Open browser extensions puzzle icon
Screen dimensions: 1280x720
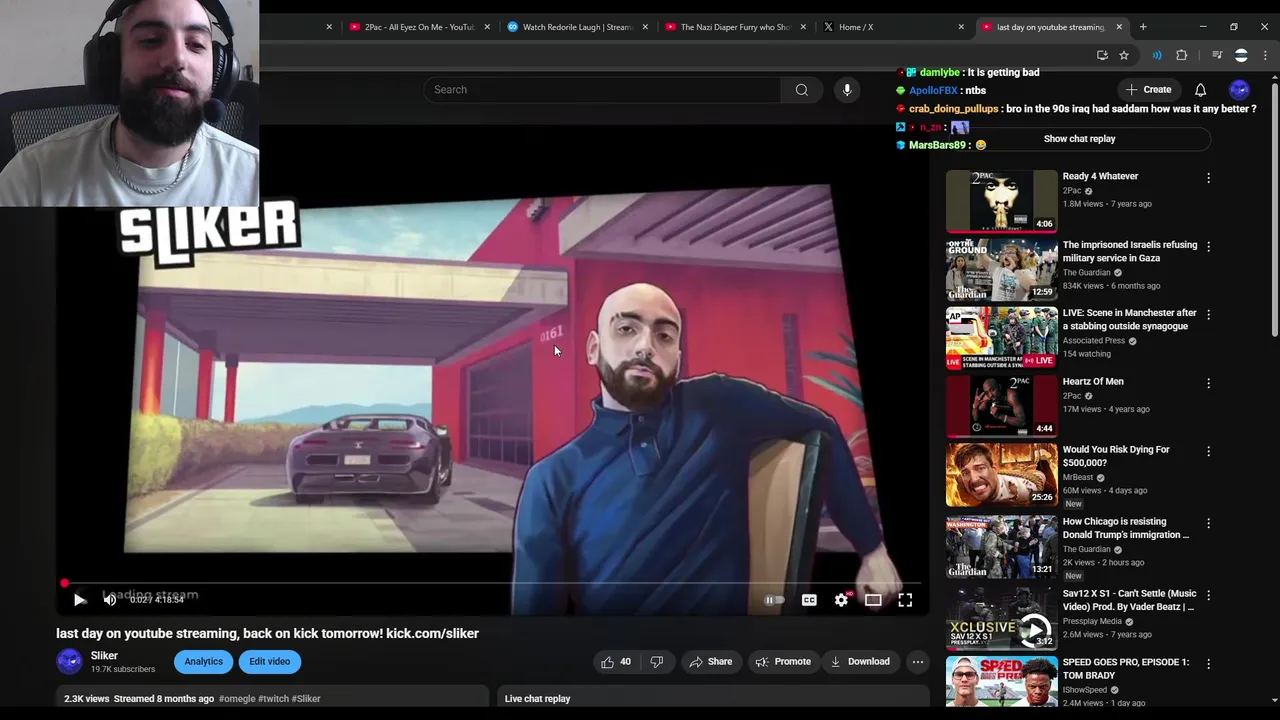coord(1182,55)
